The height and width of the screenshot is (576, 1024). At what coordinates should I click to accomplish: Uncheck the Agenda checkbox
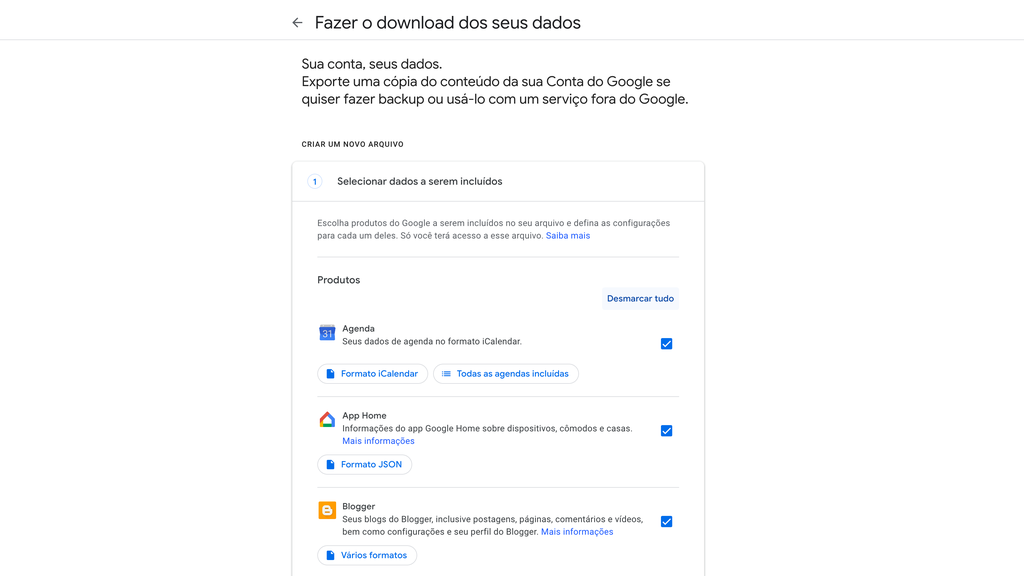point(666,344)
